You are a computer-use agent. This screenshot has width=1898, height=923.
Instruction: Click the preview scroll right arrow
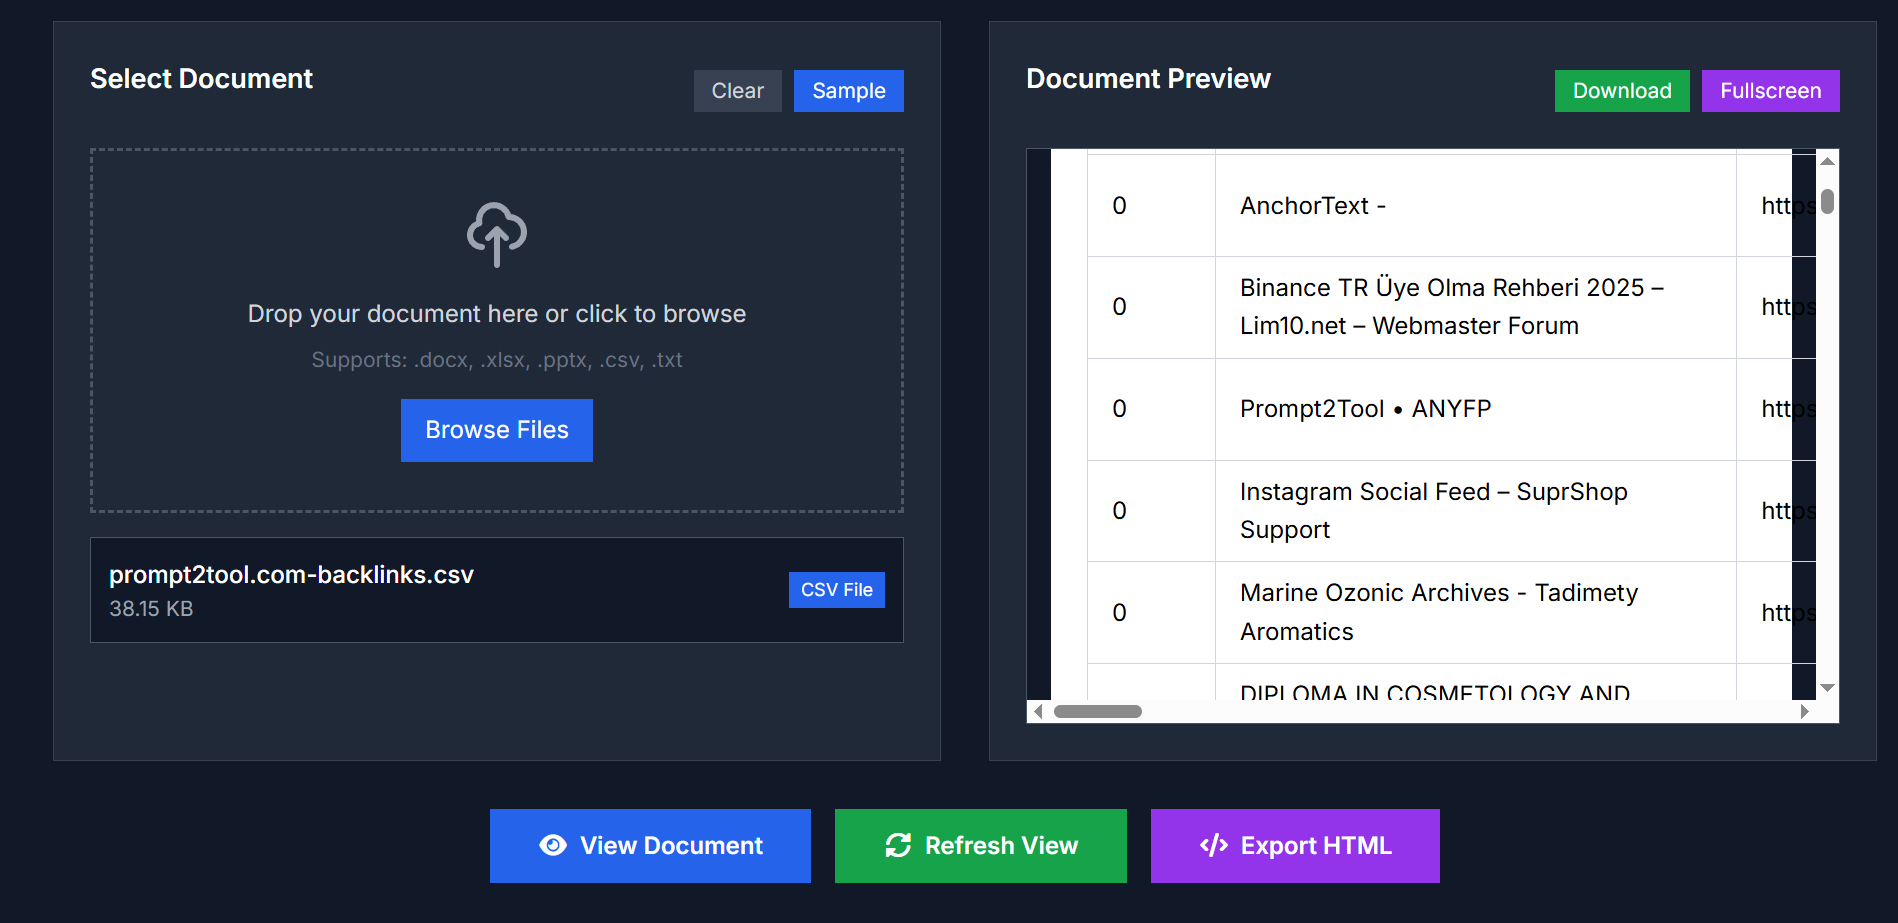1804,712
